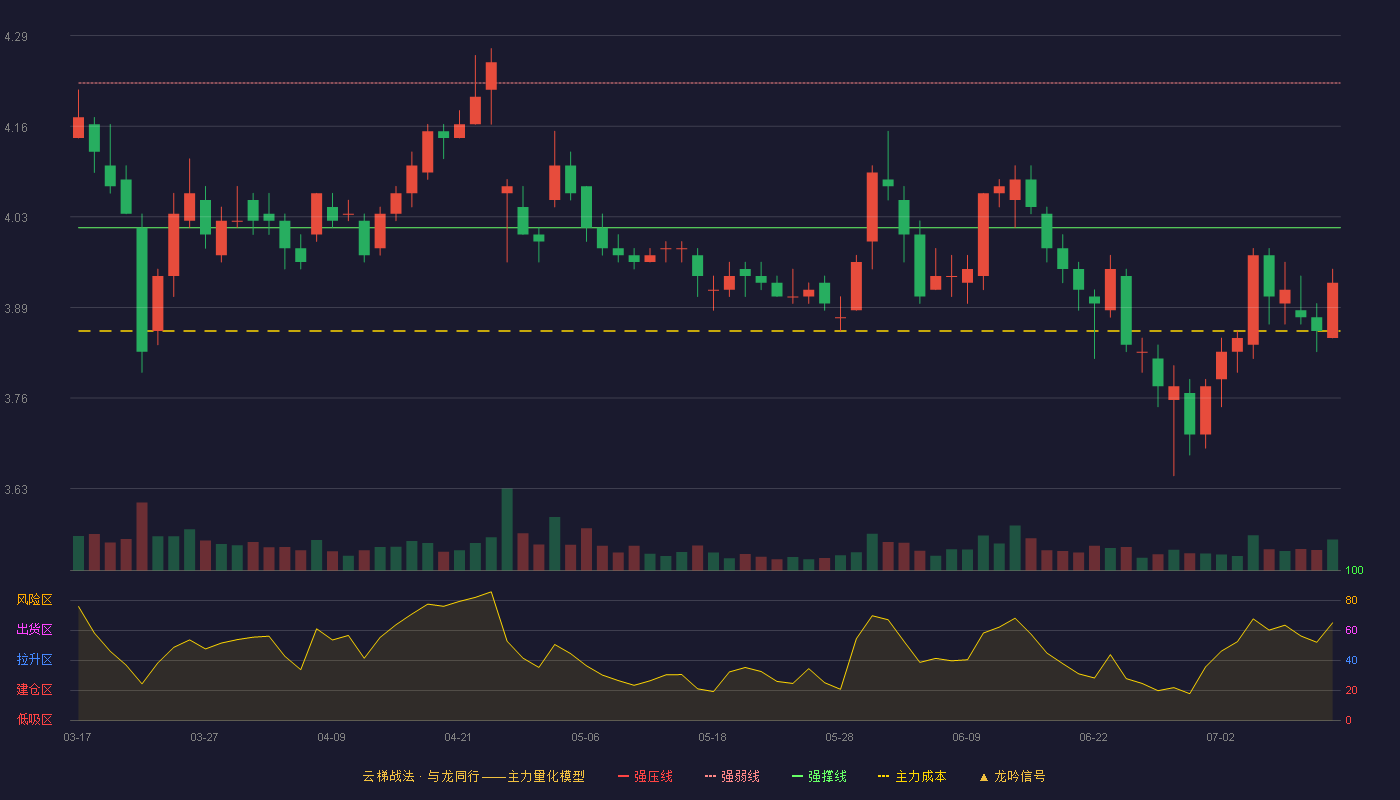The image size is (1400, 800).
Task: Click the magenta 60 indicator axis value
Action: (1351, 630)
